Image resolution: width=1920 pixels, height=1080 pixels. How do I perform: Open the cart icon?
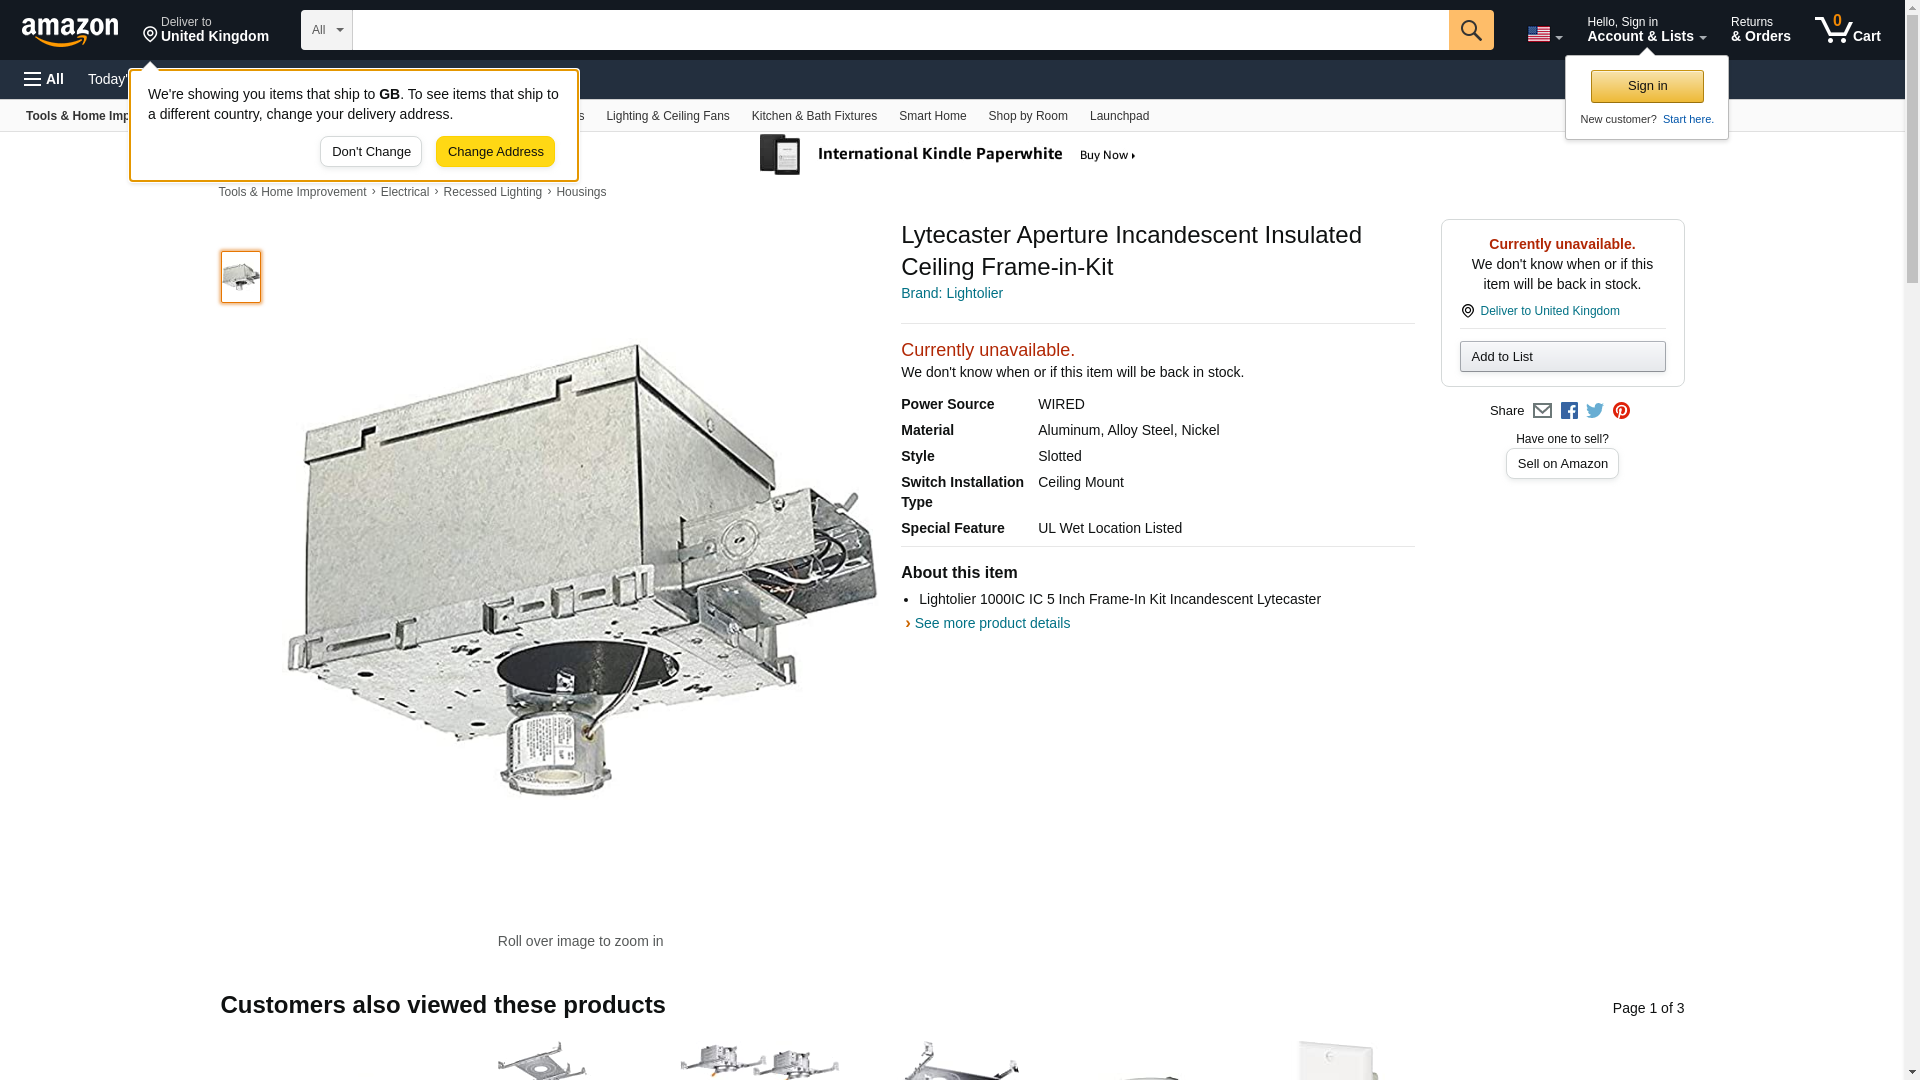[x=1847, y=30]
